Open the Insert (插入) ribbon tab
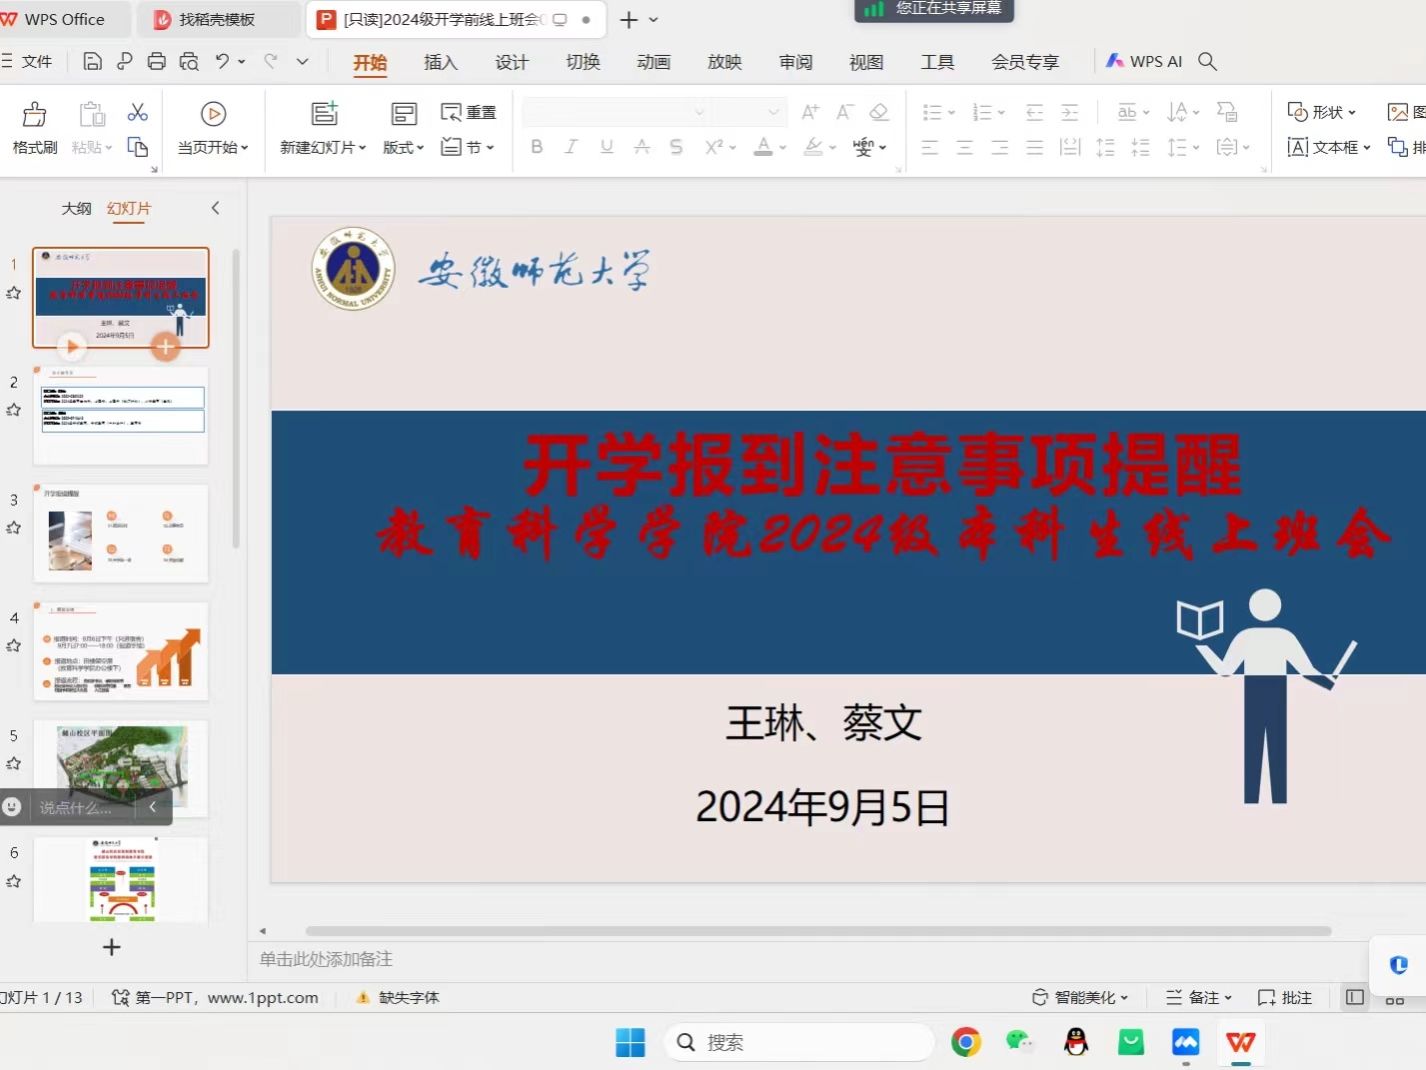The width and height of the screenshot is (1426, 1070). [440, 62]
